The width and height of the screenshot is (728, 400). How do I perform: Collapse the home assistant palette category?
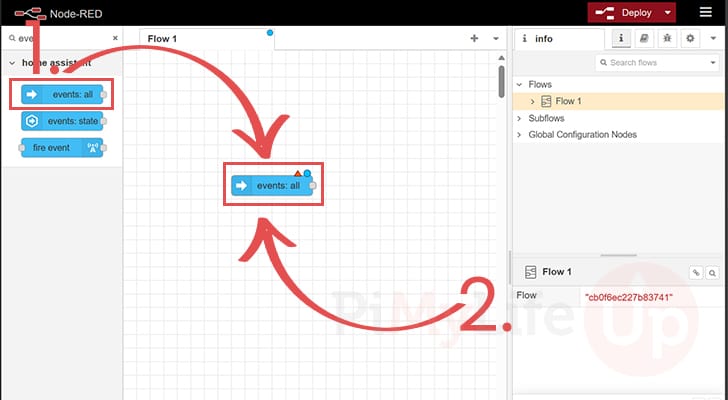coord(12,63)
